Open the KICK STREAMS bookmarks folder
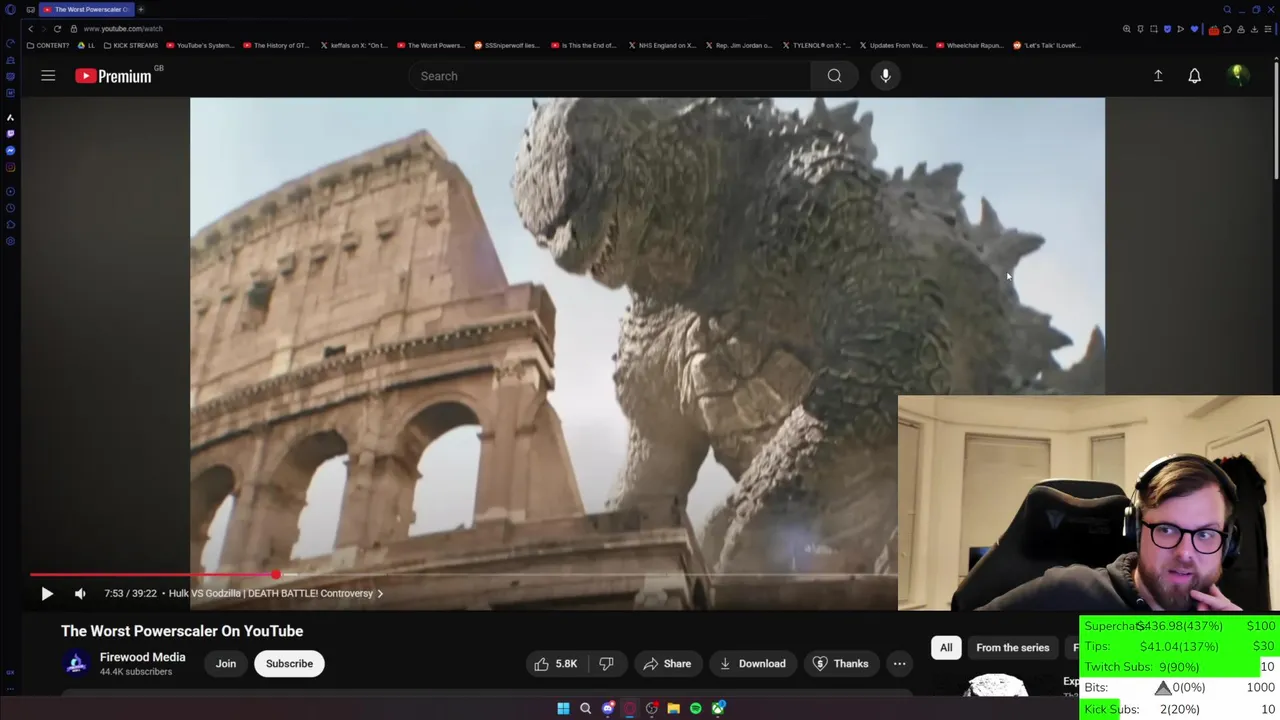 132,45
